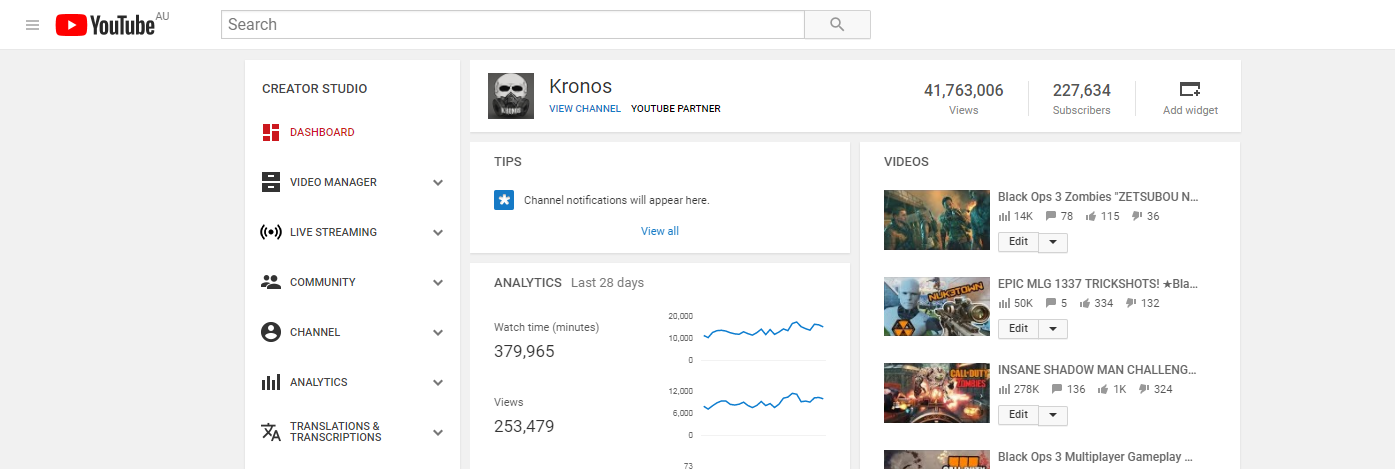The image size is (1395, 469).
Task: Open CHANNEL menu item
Action: [315, 332]
